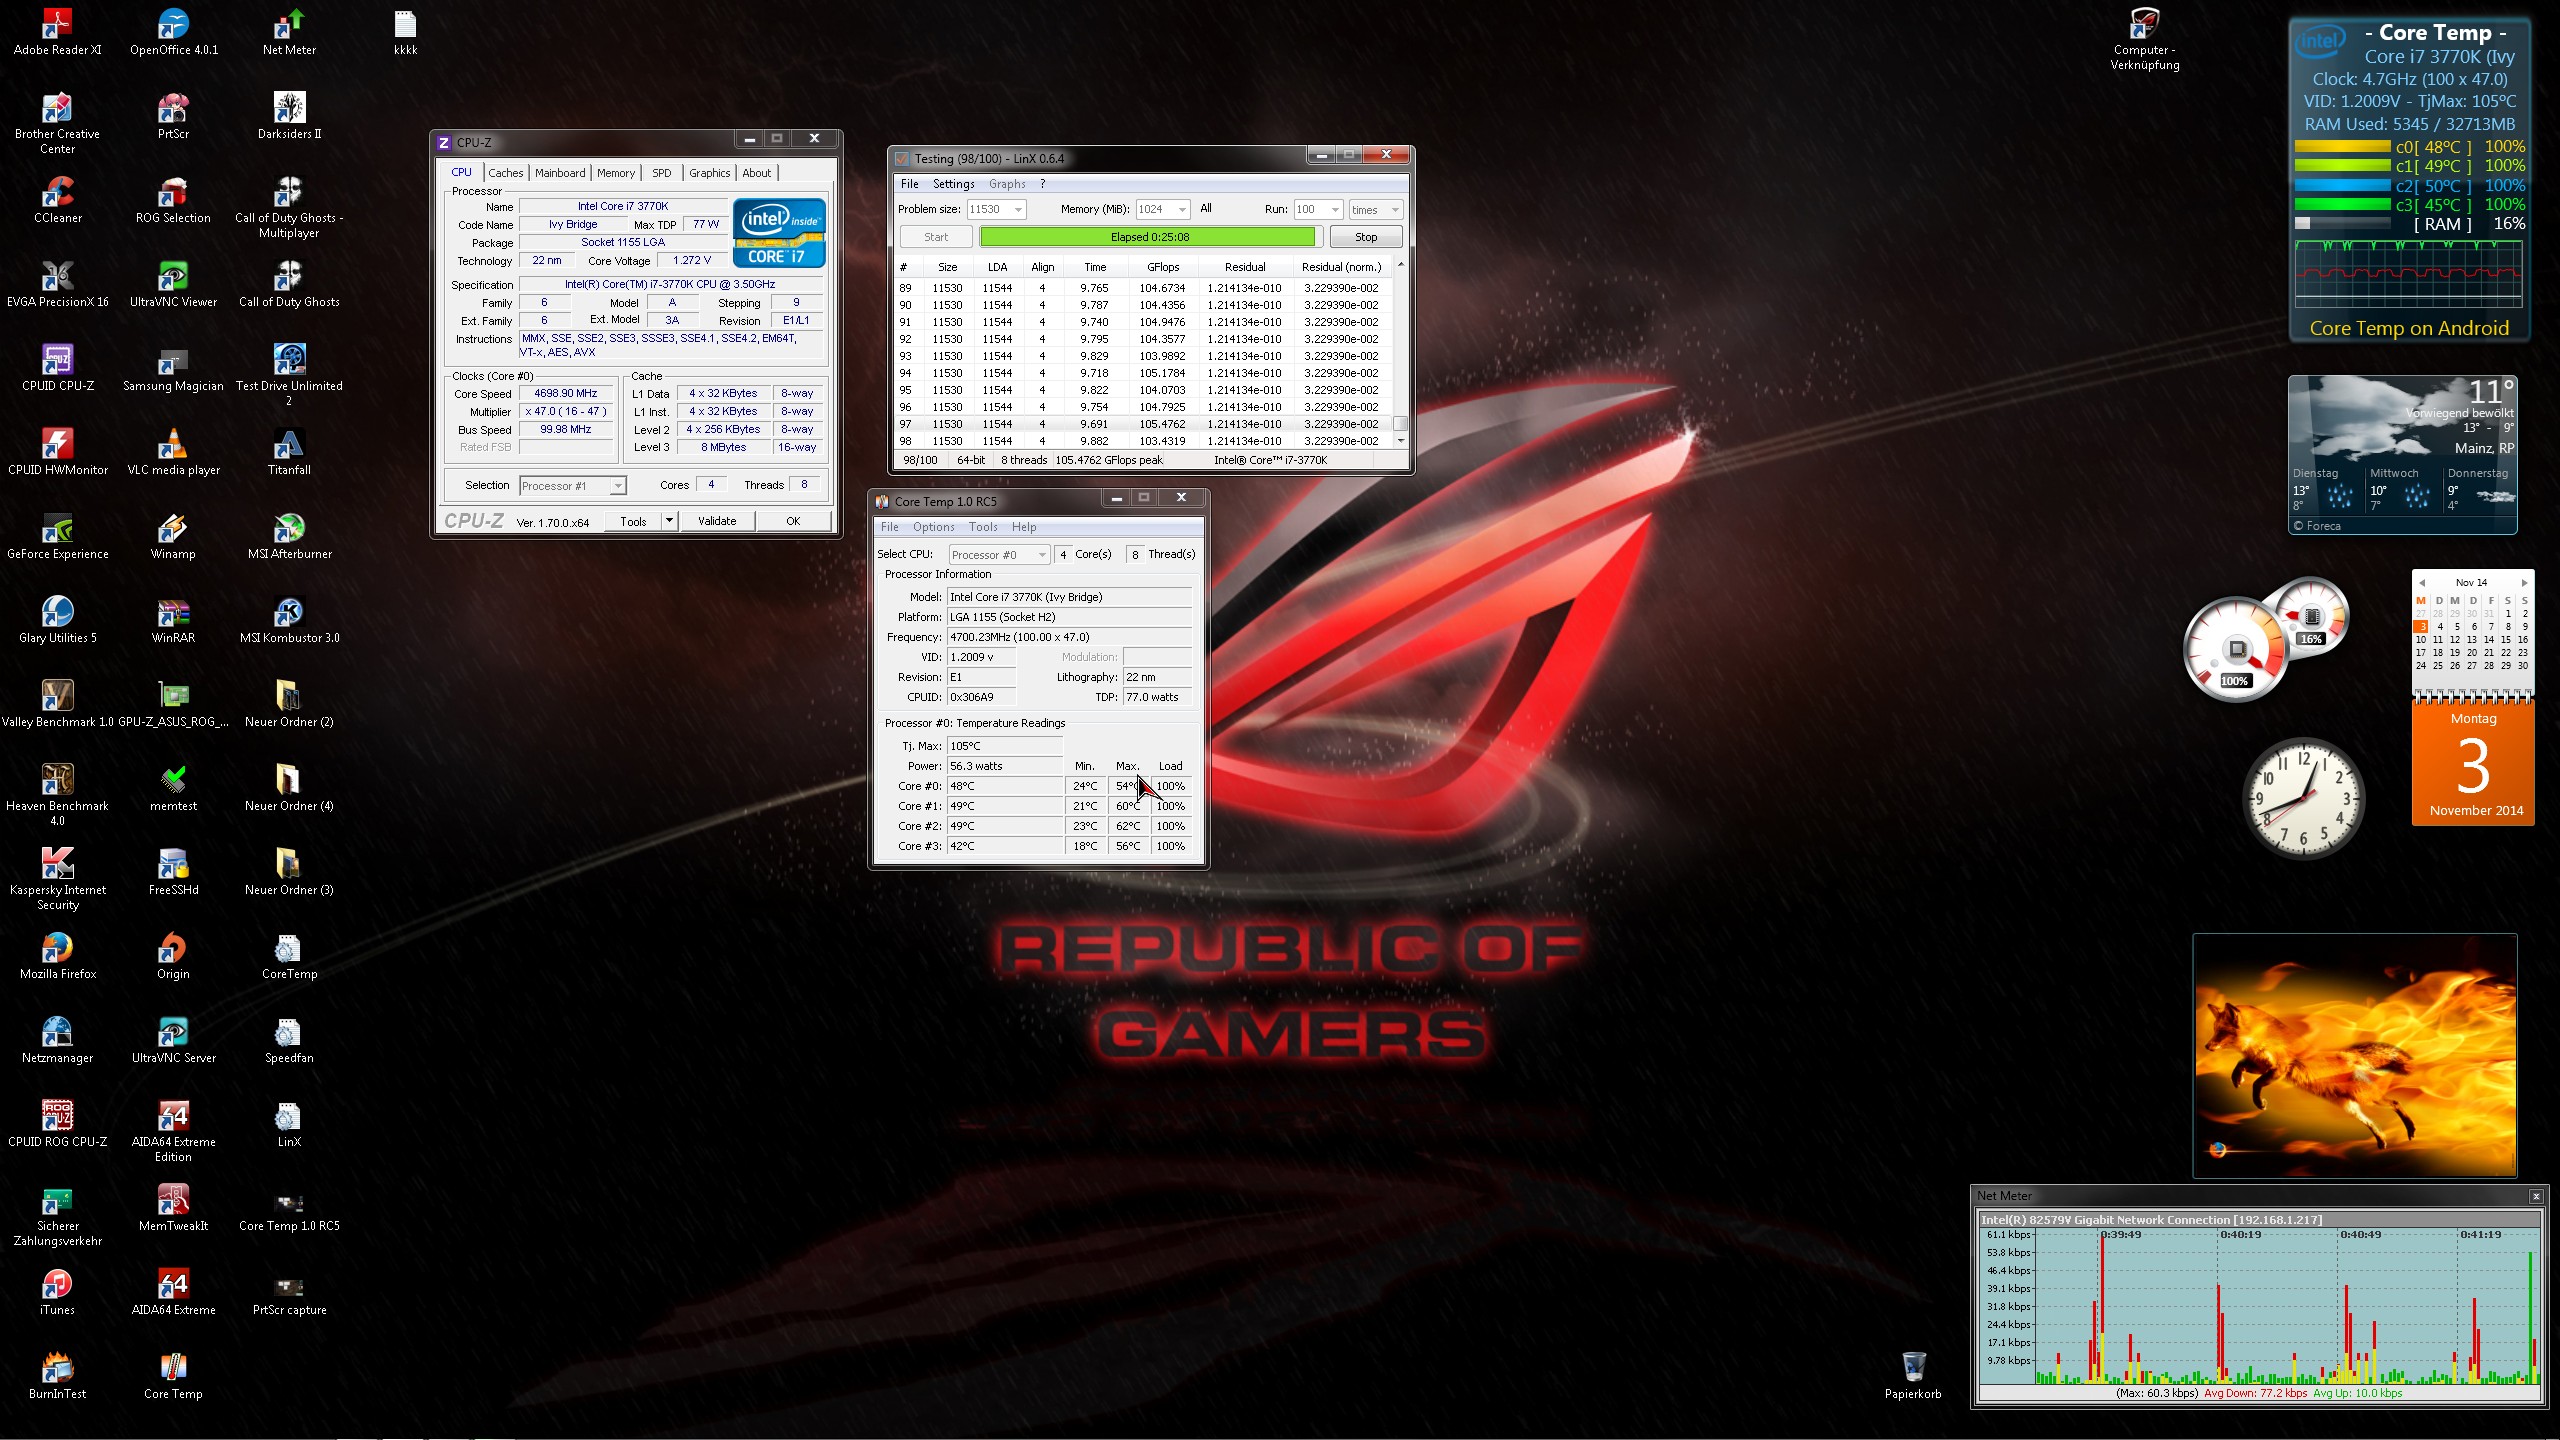Click the fire fox picture gadget
Viewport: 2560px width, 1440px height.
[2354, 1056]
